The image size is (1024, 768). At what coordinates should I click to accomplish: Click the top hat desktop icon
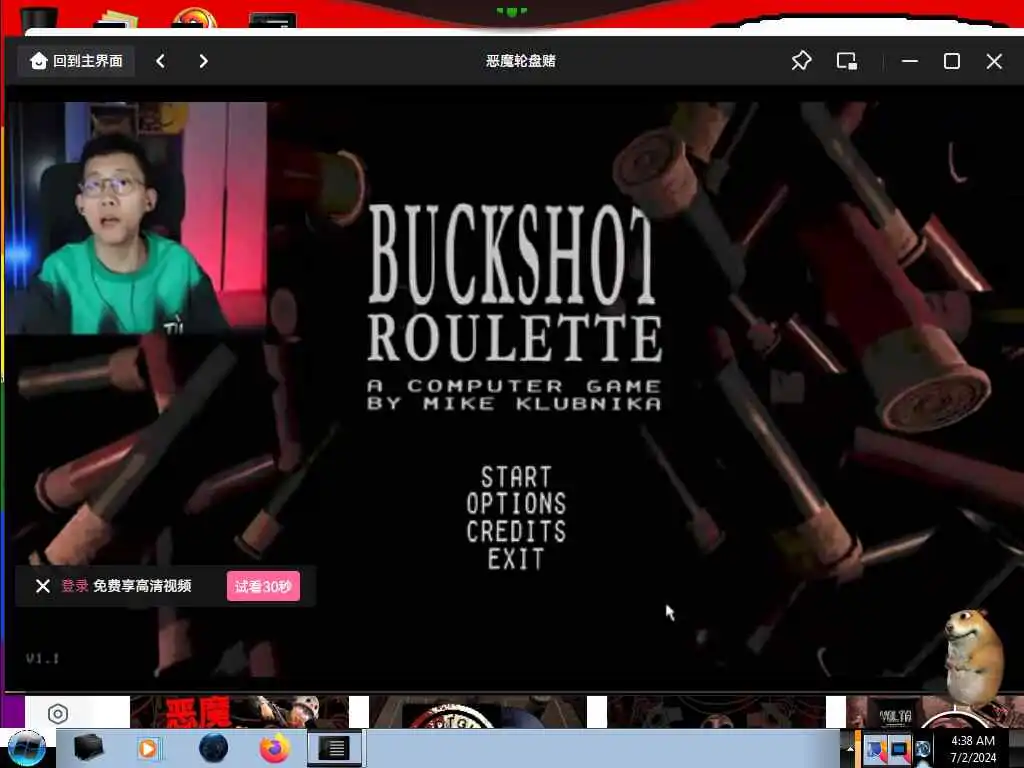point(40,20)
